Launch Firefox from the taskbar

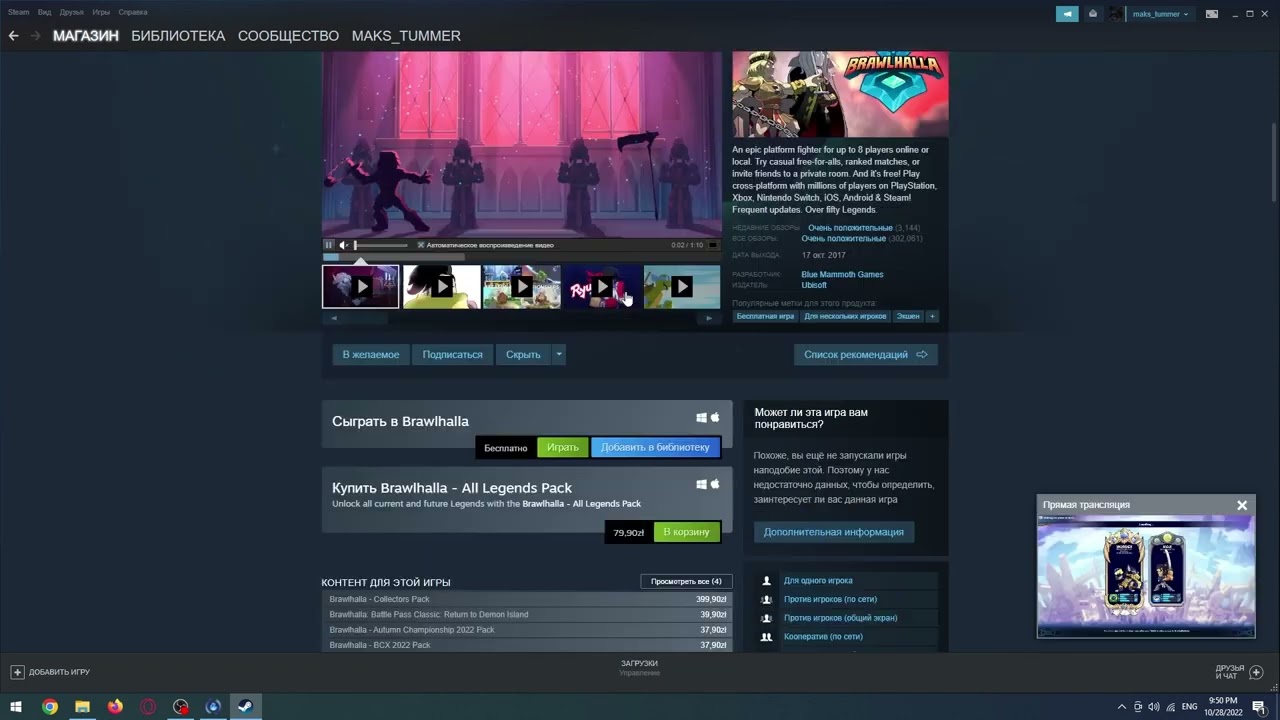115,706
